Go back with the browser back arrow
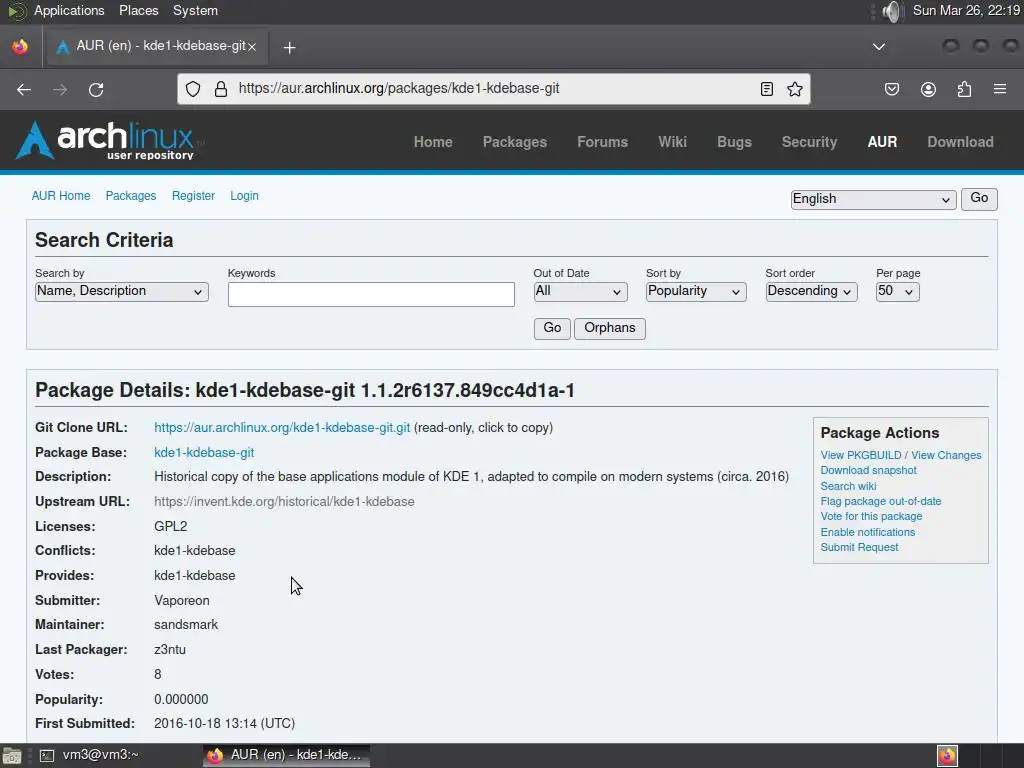Viewport: 1024px width, 768px height. (x=24, y=89)
